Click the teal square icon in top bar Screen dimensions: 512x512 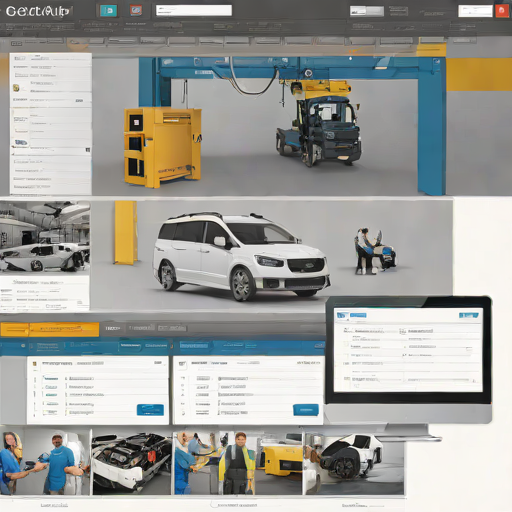(x=109, y=11)
